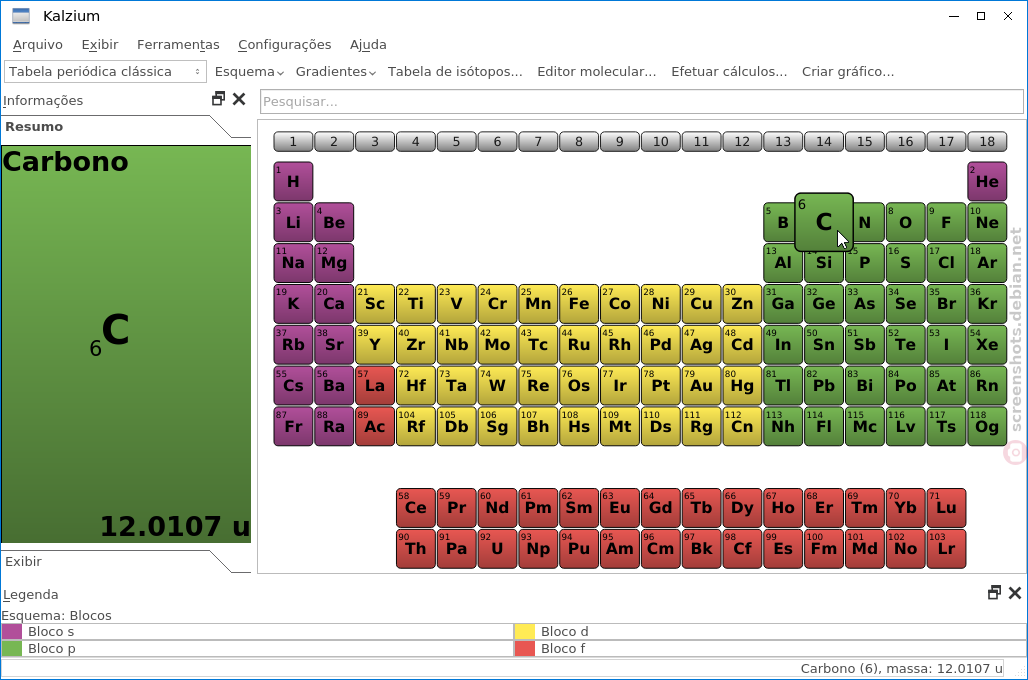Viewport: 1028px width, 680px height.
Task: Select the Lithium (Li) element tile
Action: (293, 222)
